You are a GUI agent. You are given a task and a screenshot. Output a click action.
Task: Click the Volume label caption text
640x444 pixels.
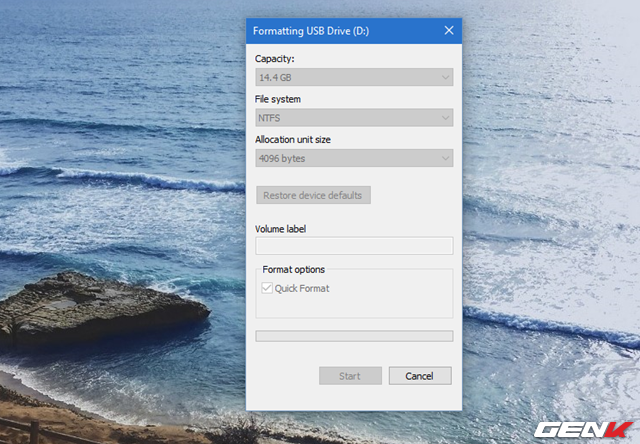pyautogui.click(x=280, y=229)
